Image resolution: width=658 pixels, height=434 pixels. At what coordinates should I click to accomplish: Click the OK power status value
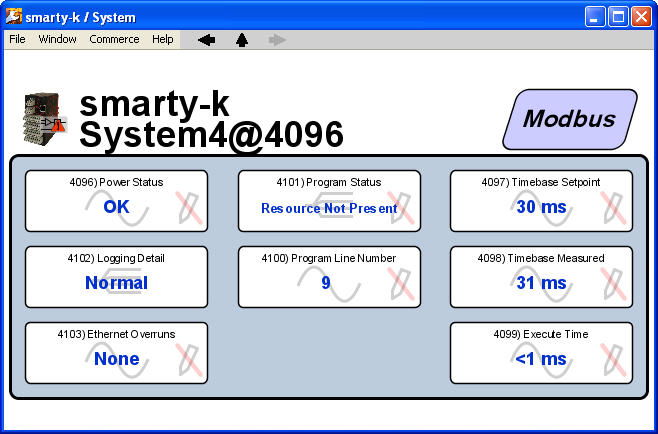click(x=116, y=207)
